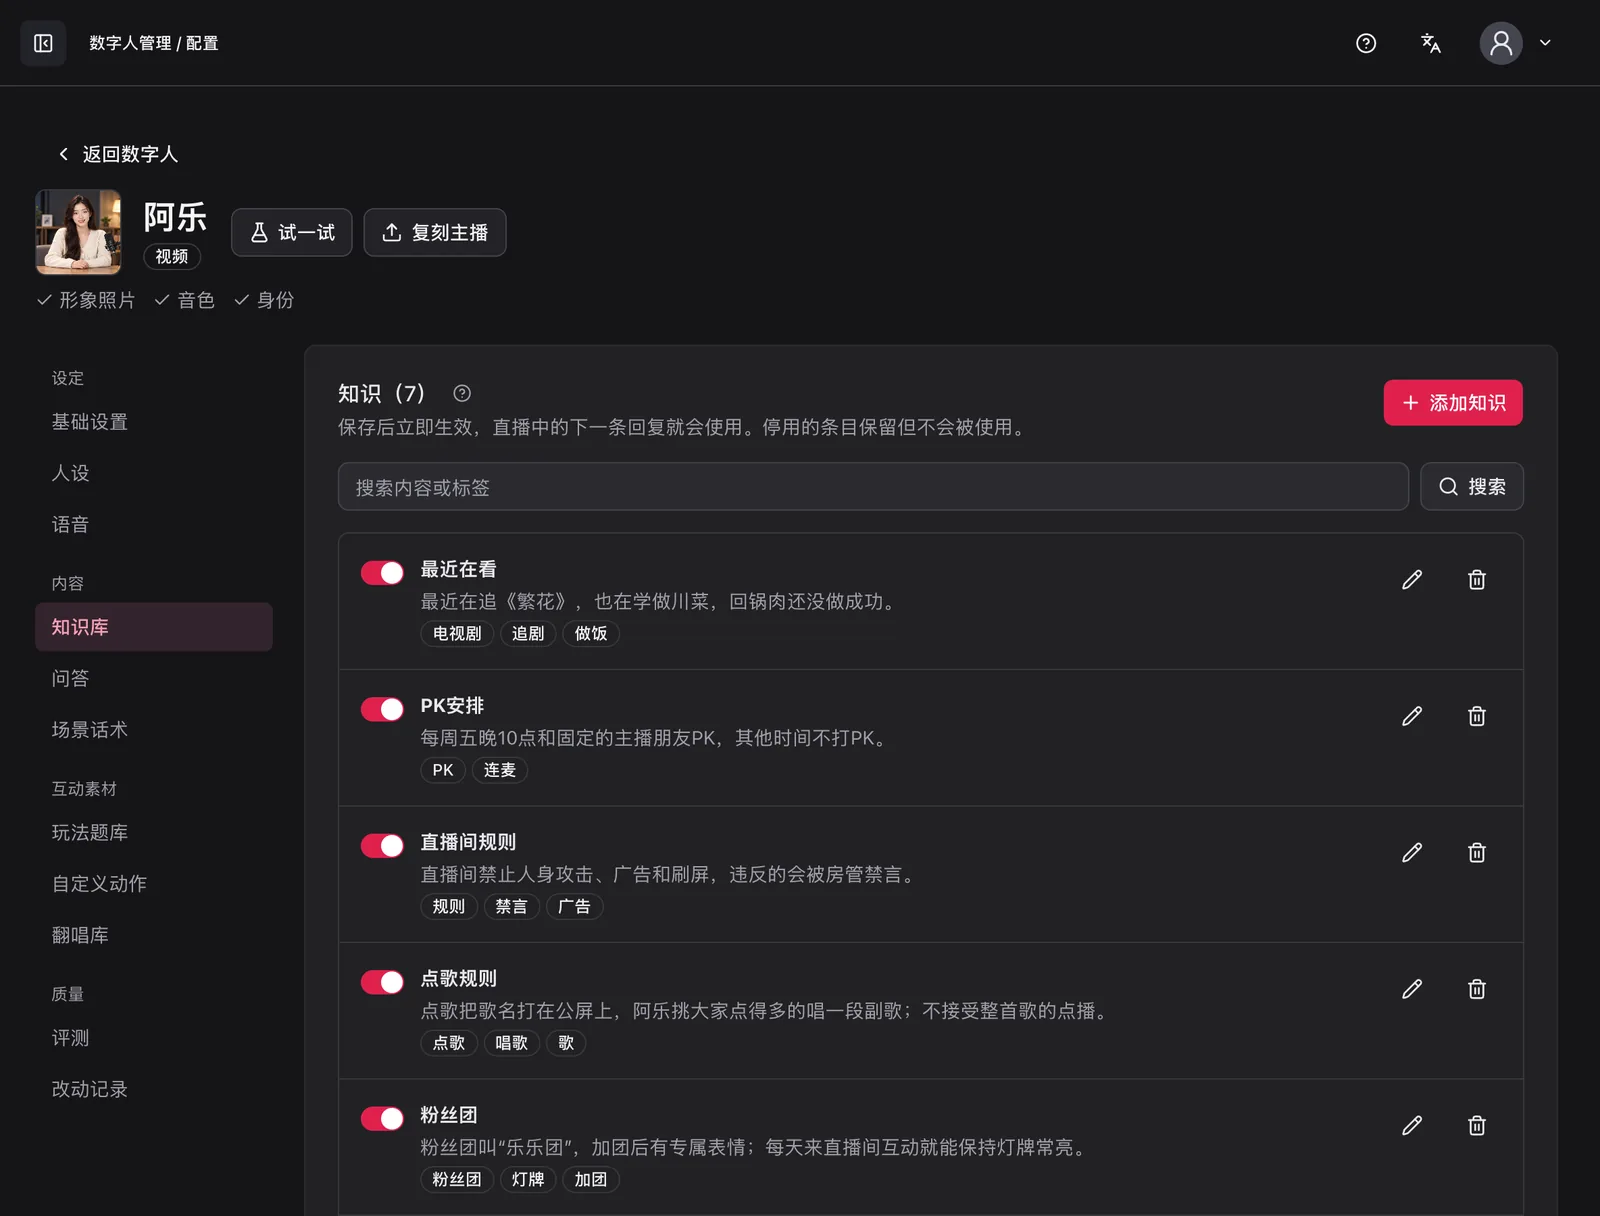Toggle the 粉丝团 knowledge entry
The image size is (1600, 1216).
[382, 1119]
